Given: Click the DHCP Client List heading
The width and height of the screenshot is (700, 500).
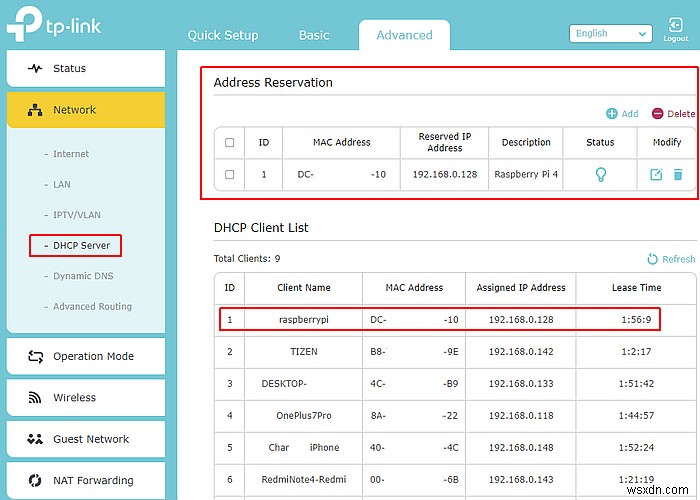Looking at the screenshot, I should coord(261,228).
